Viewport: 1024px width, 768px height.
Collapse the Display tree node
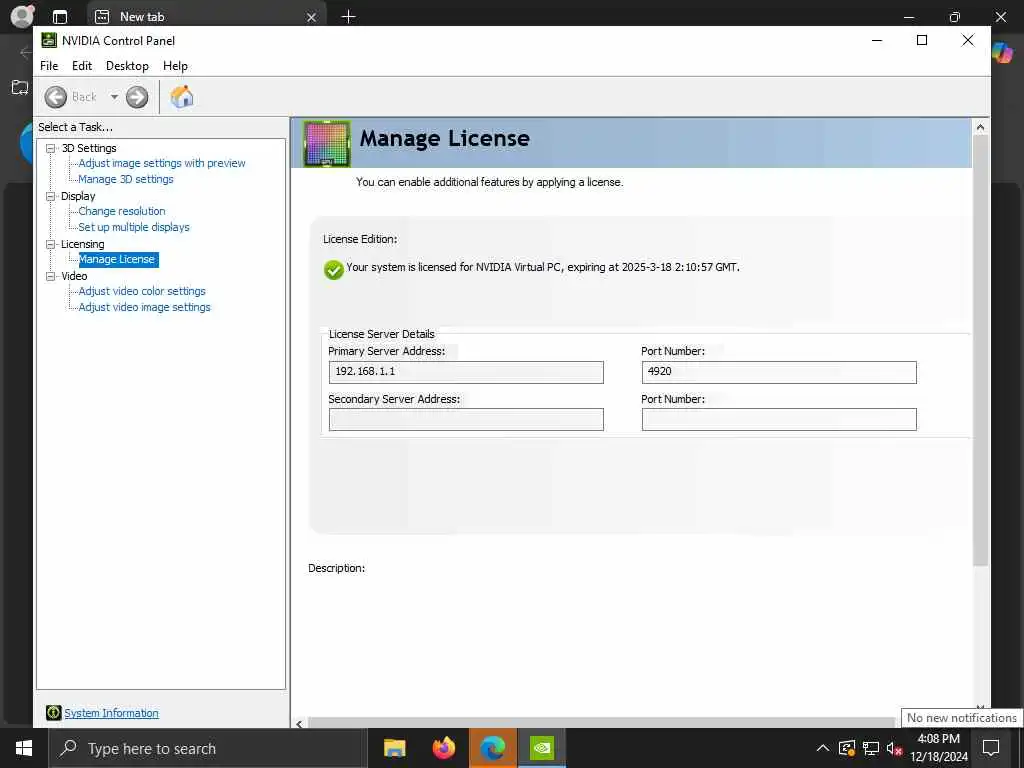click(50, 196)
